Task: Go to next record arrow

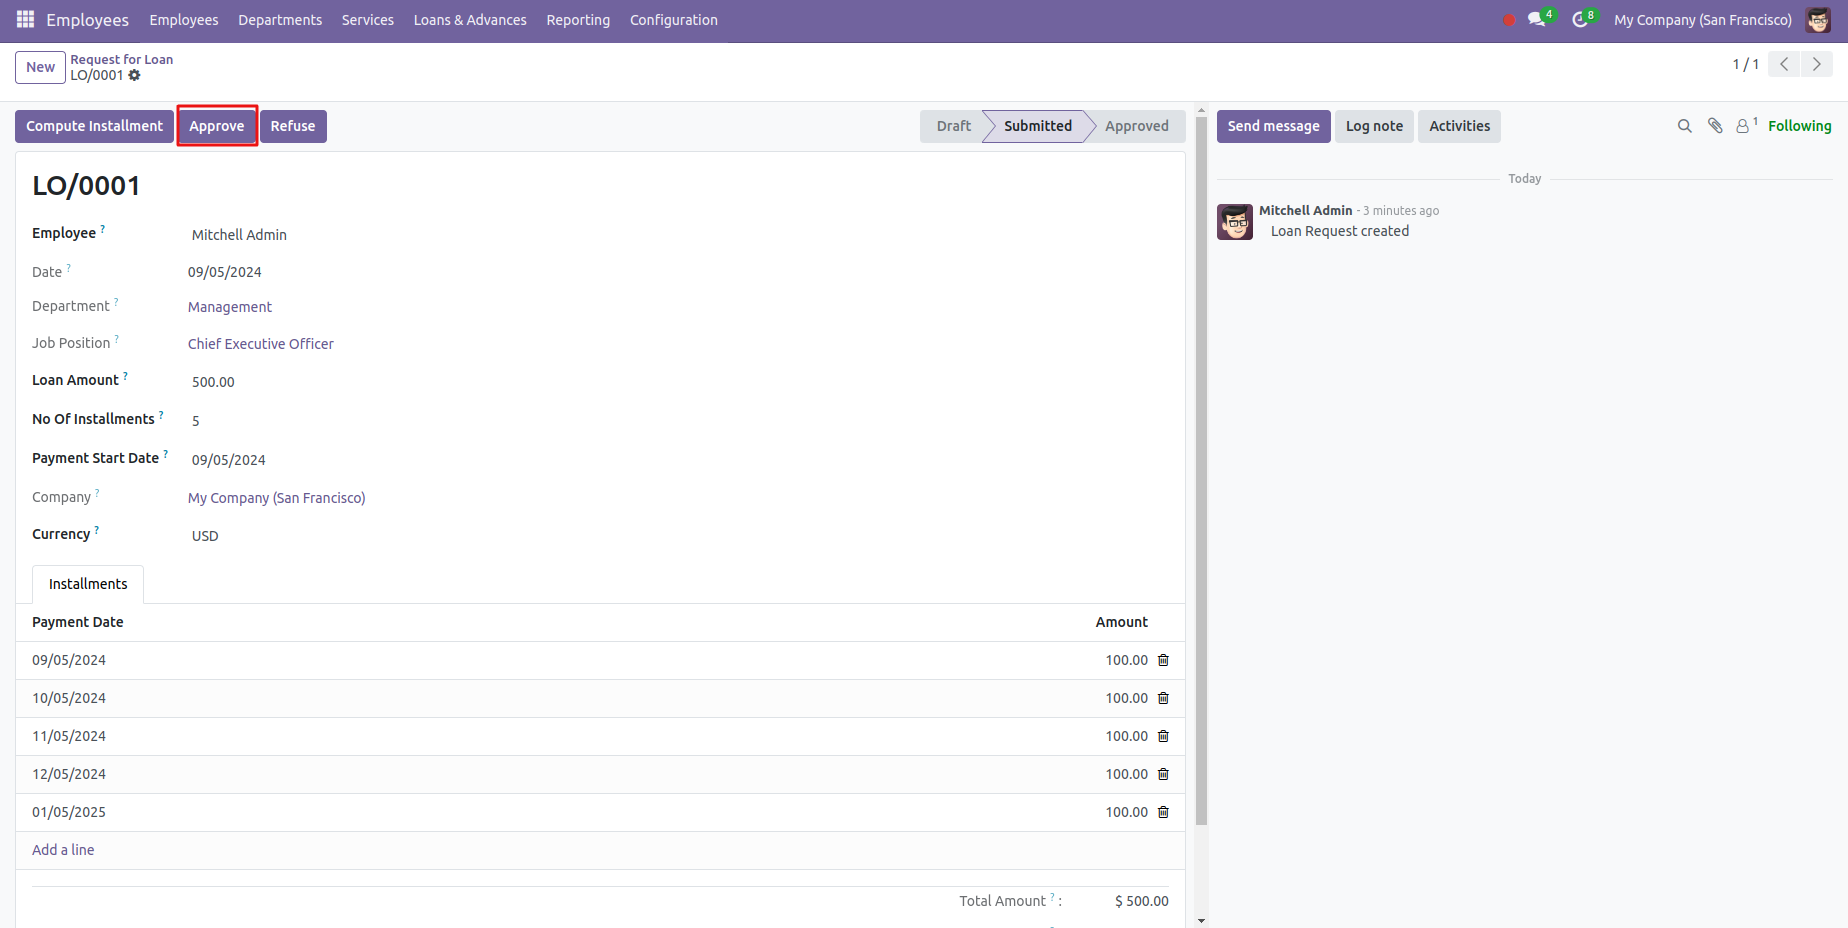Action: (1817, 64)
